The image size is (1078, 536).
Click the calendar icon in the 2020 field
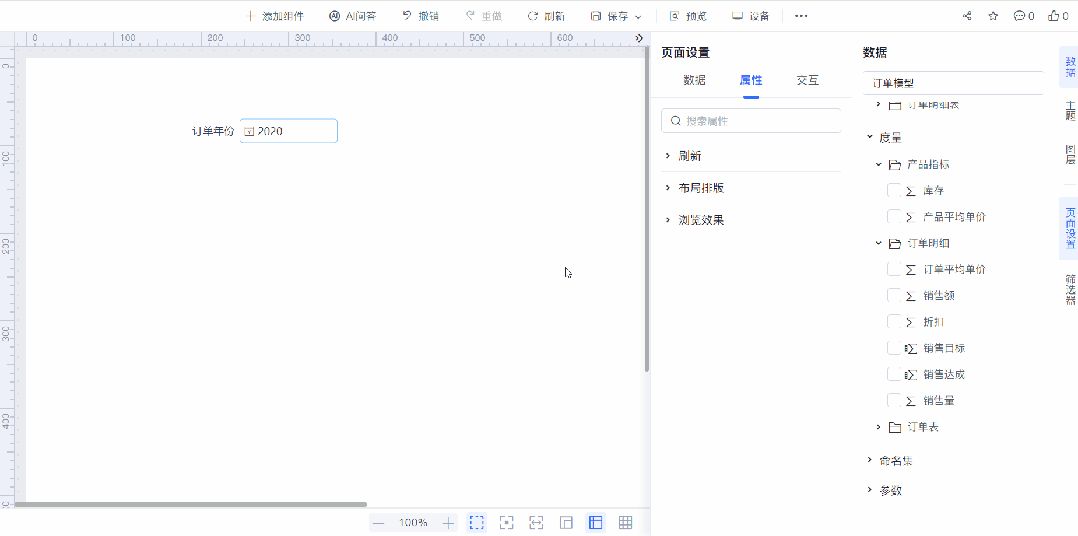[x=250, y=131]
